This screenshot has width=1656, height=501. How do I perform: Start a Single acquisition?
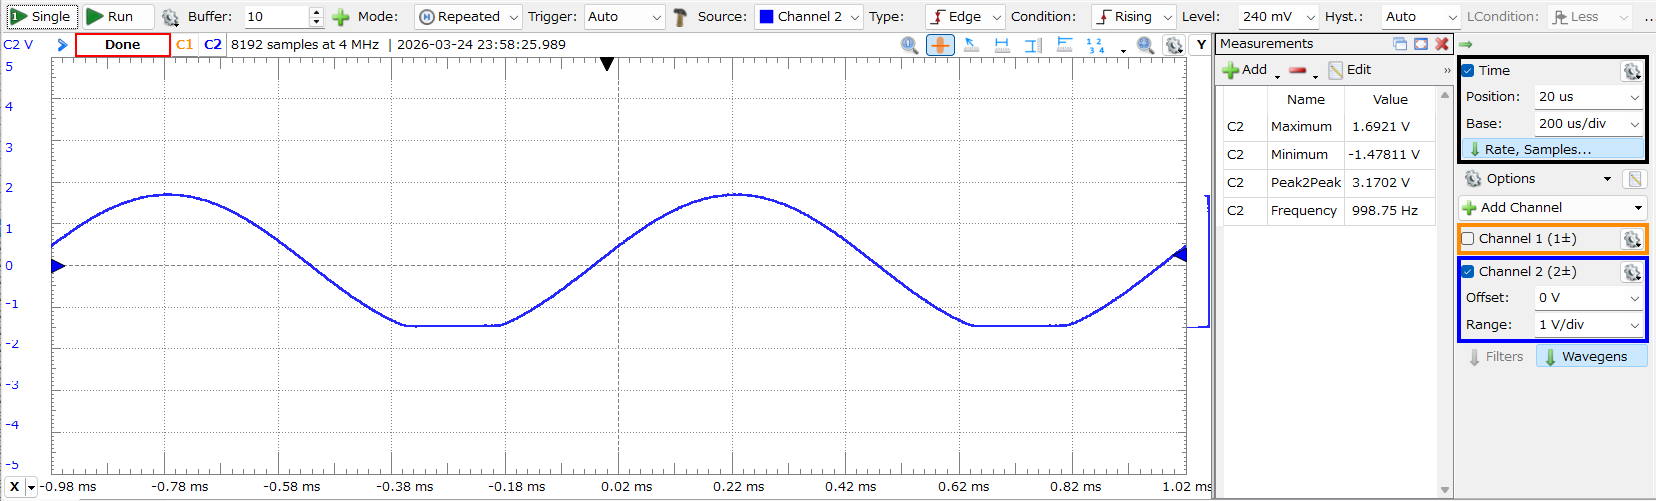(40, 16)
